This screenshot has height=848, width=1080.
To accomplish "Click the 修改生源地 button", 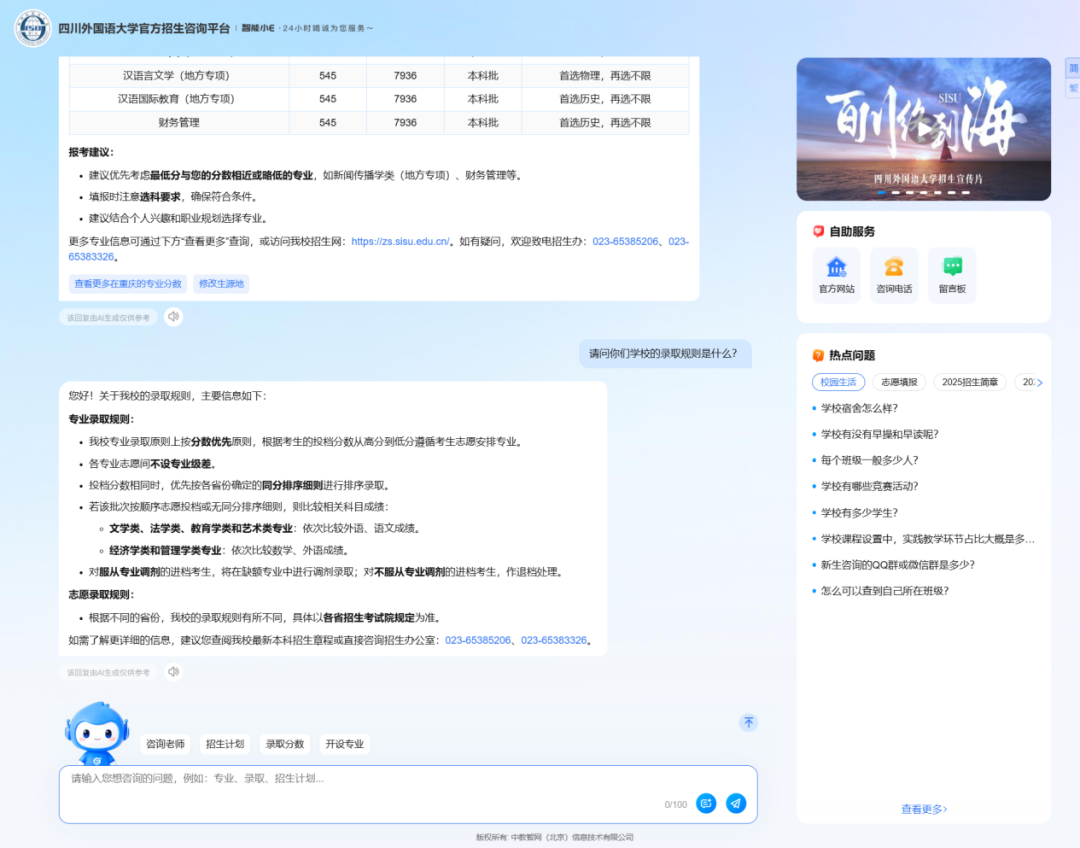I will tap(221, 284).
